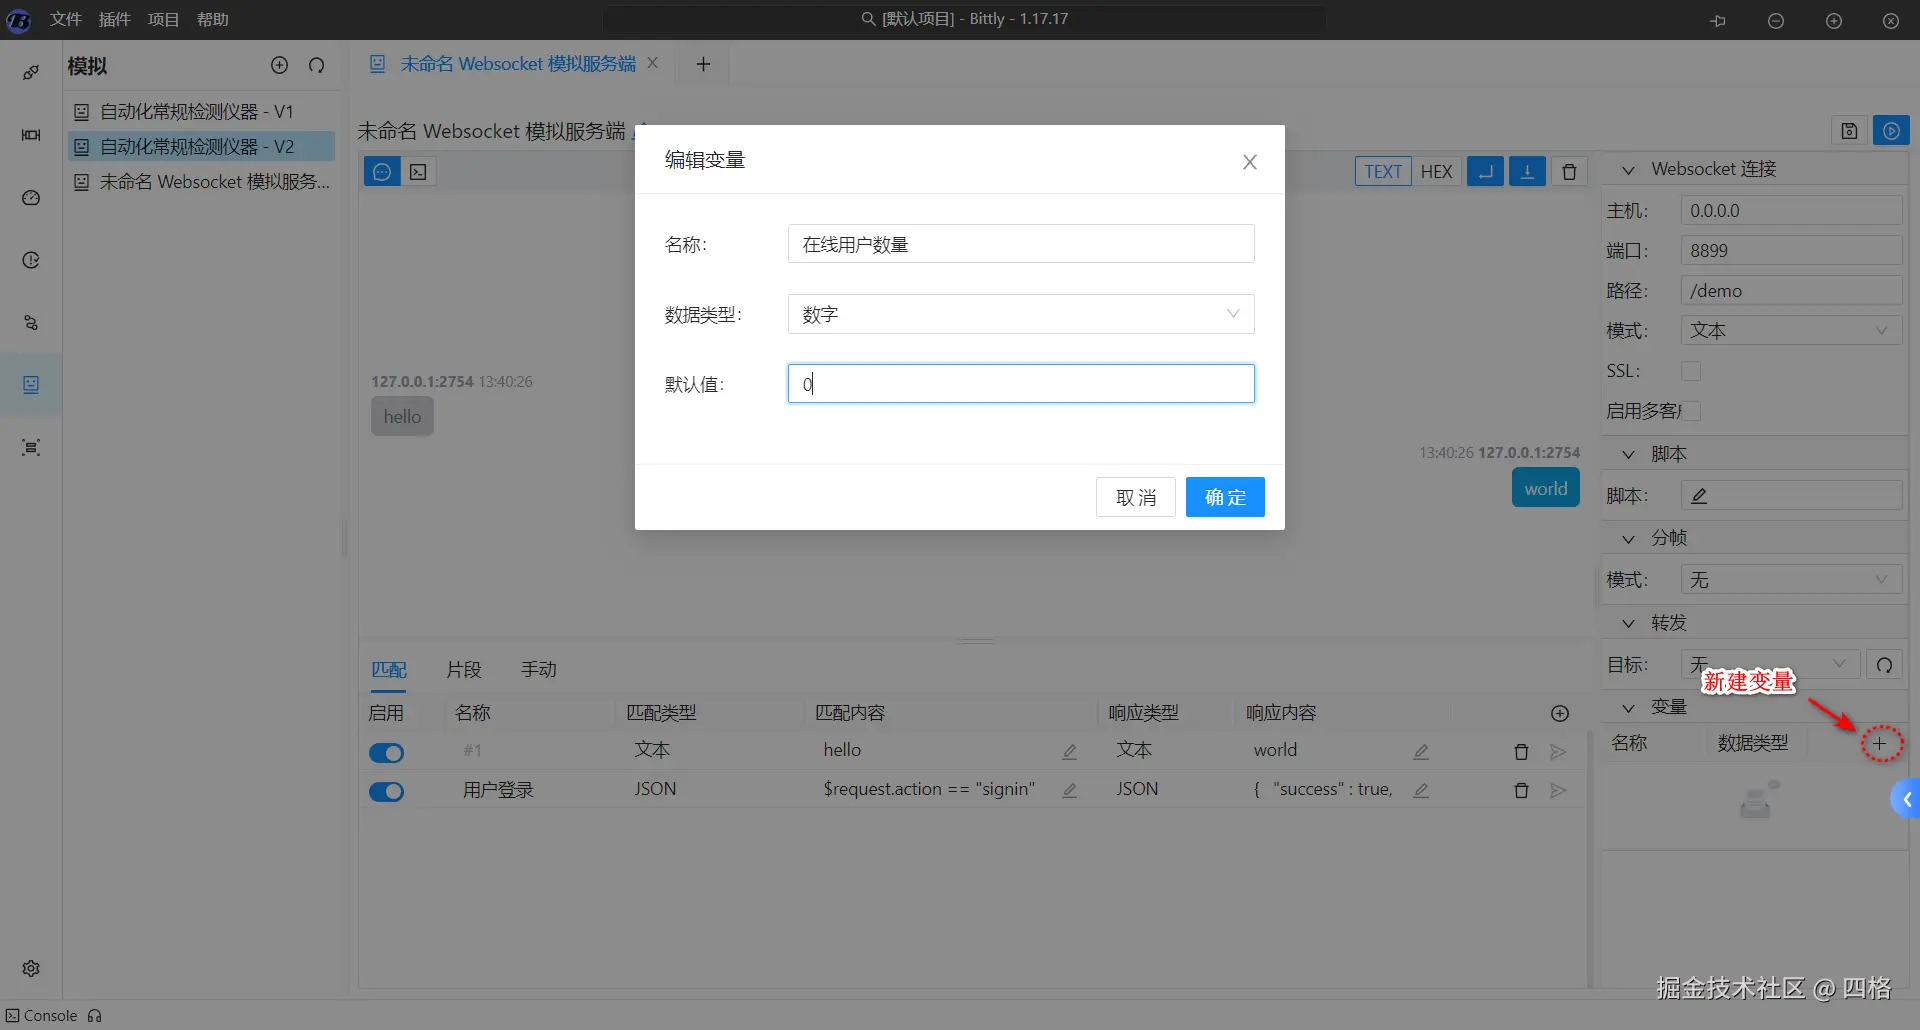Screen dimensions: 1920x1030
Task: Switch to the 匹配 tab
Action: (x=389, y=669)
